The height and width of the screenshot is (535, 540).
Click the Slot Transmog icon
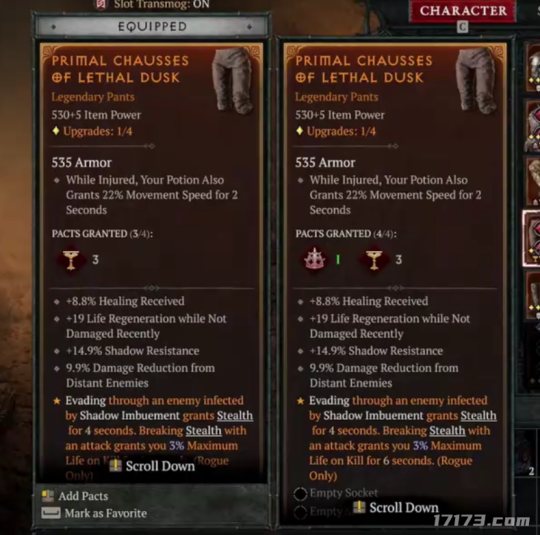click(x=101, y=4)
